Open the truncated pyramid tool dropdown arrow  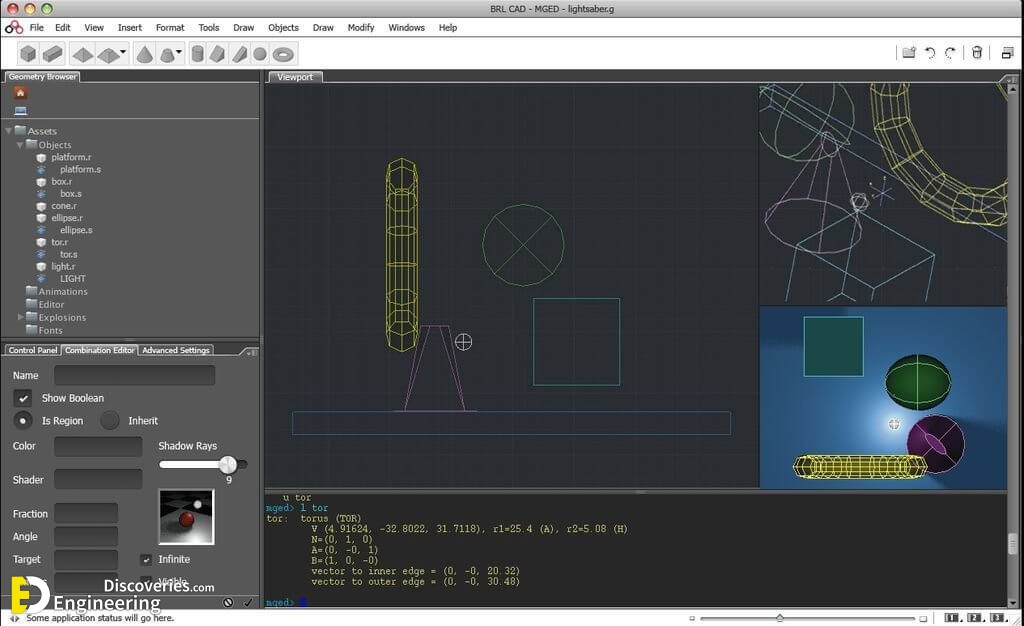[123, 52]
